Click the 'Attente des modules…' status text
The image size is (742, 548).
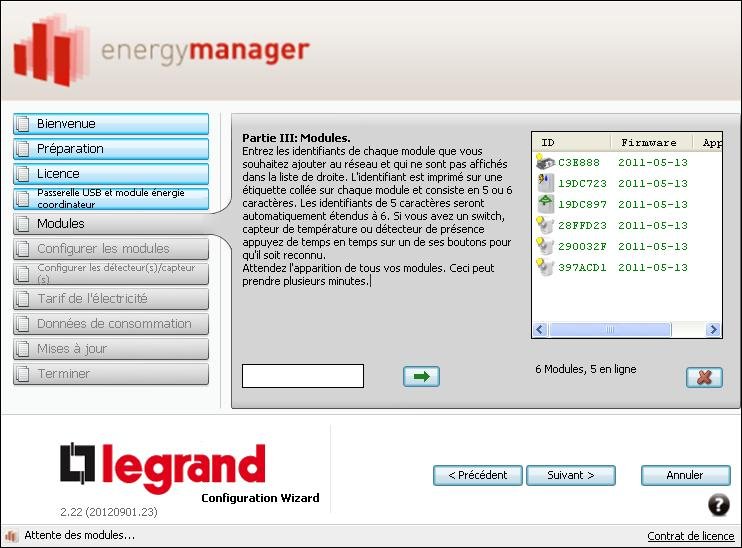[80, 535]
